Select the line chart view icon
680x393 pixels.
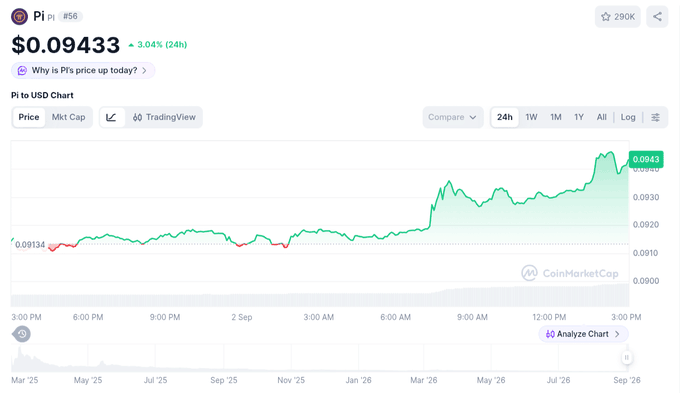coord(111,117)
